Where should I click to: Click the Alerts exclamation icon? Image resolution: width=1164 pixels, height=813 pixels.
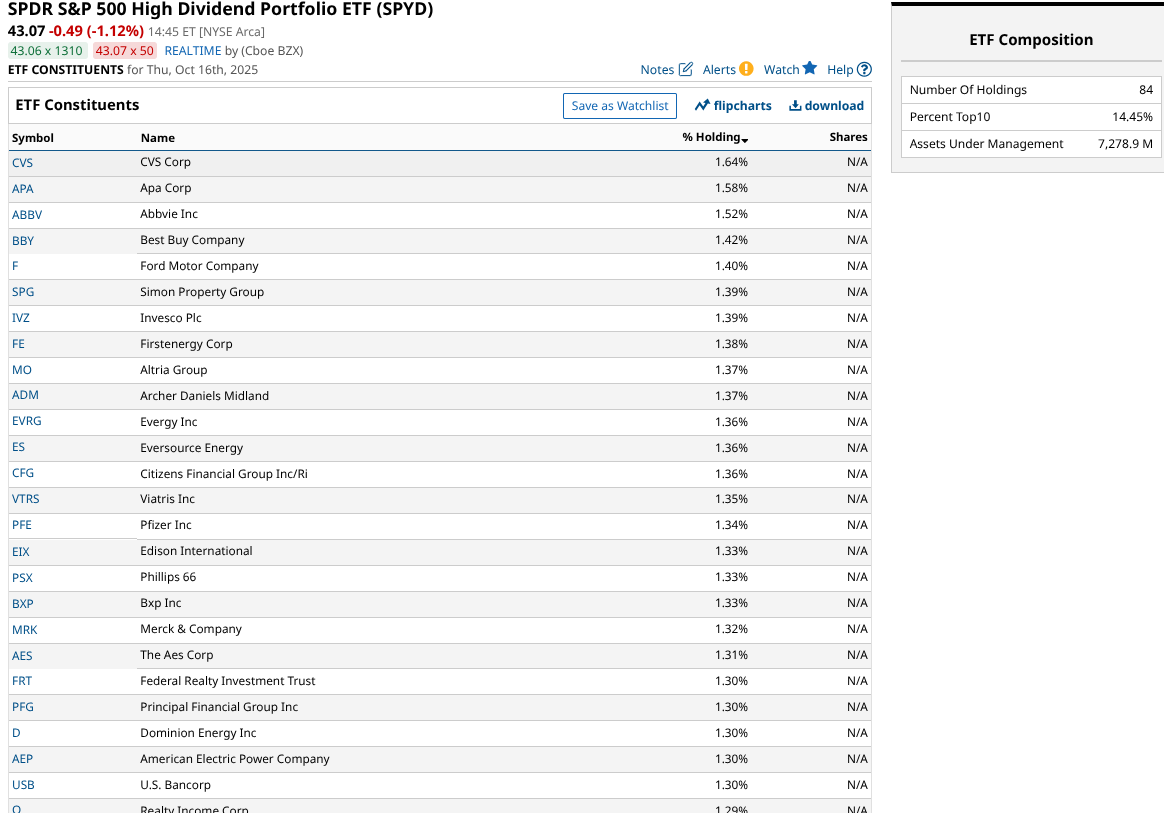(x=746, y=69)
